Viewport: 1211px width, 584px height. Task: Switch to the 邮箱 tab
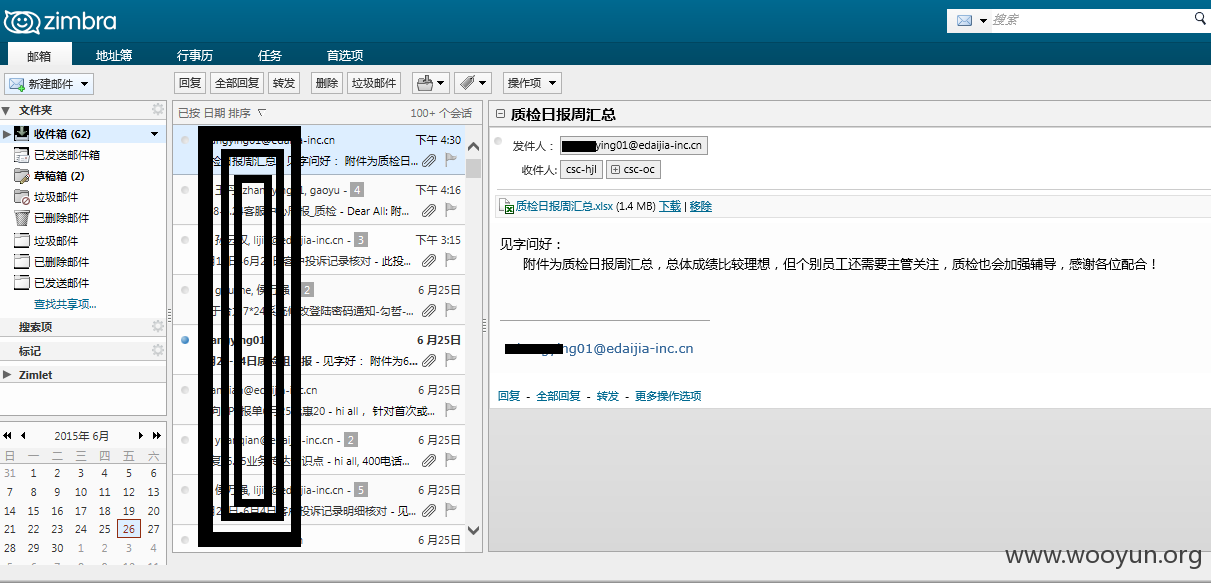[39, 55]
